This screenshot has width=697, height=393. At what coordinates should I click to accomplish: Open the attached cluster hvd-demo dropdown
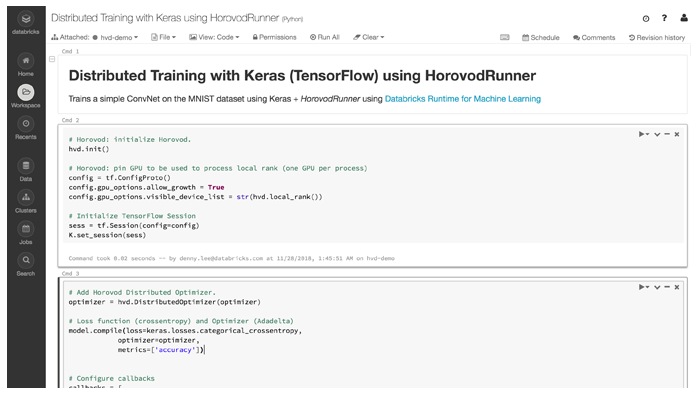pos(115,37)
